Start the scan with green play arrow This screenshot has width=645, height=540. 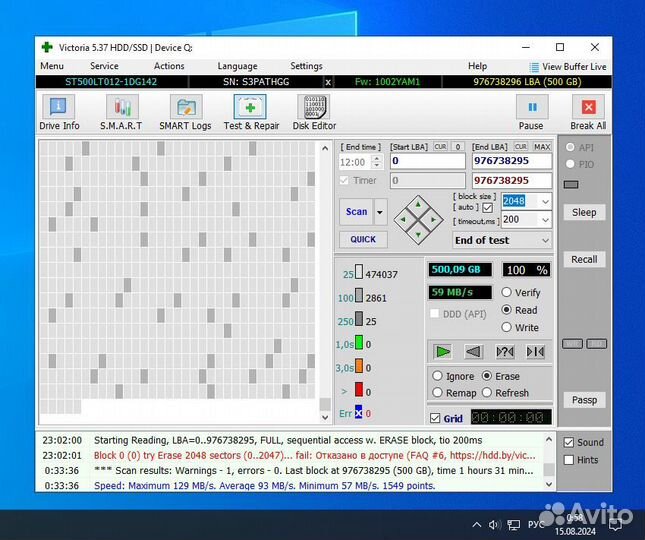coord(443,352)
